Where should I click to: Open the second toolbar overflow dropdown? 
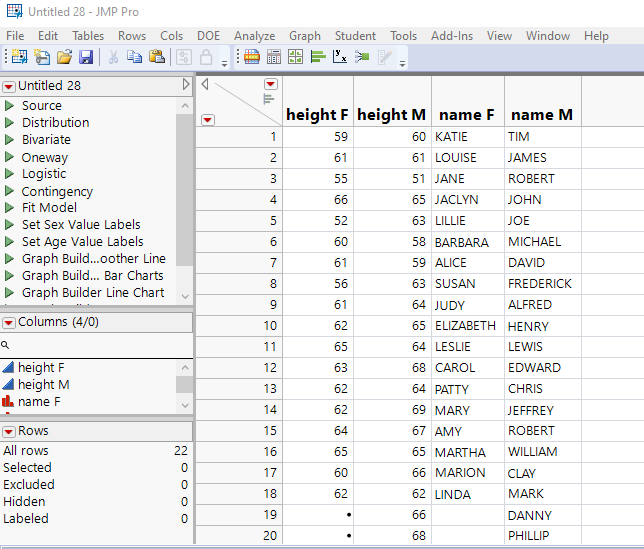(402, 64)
